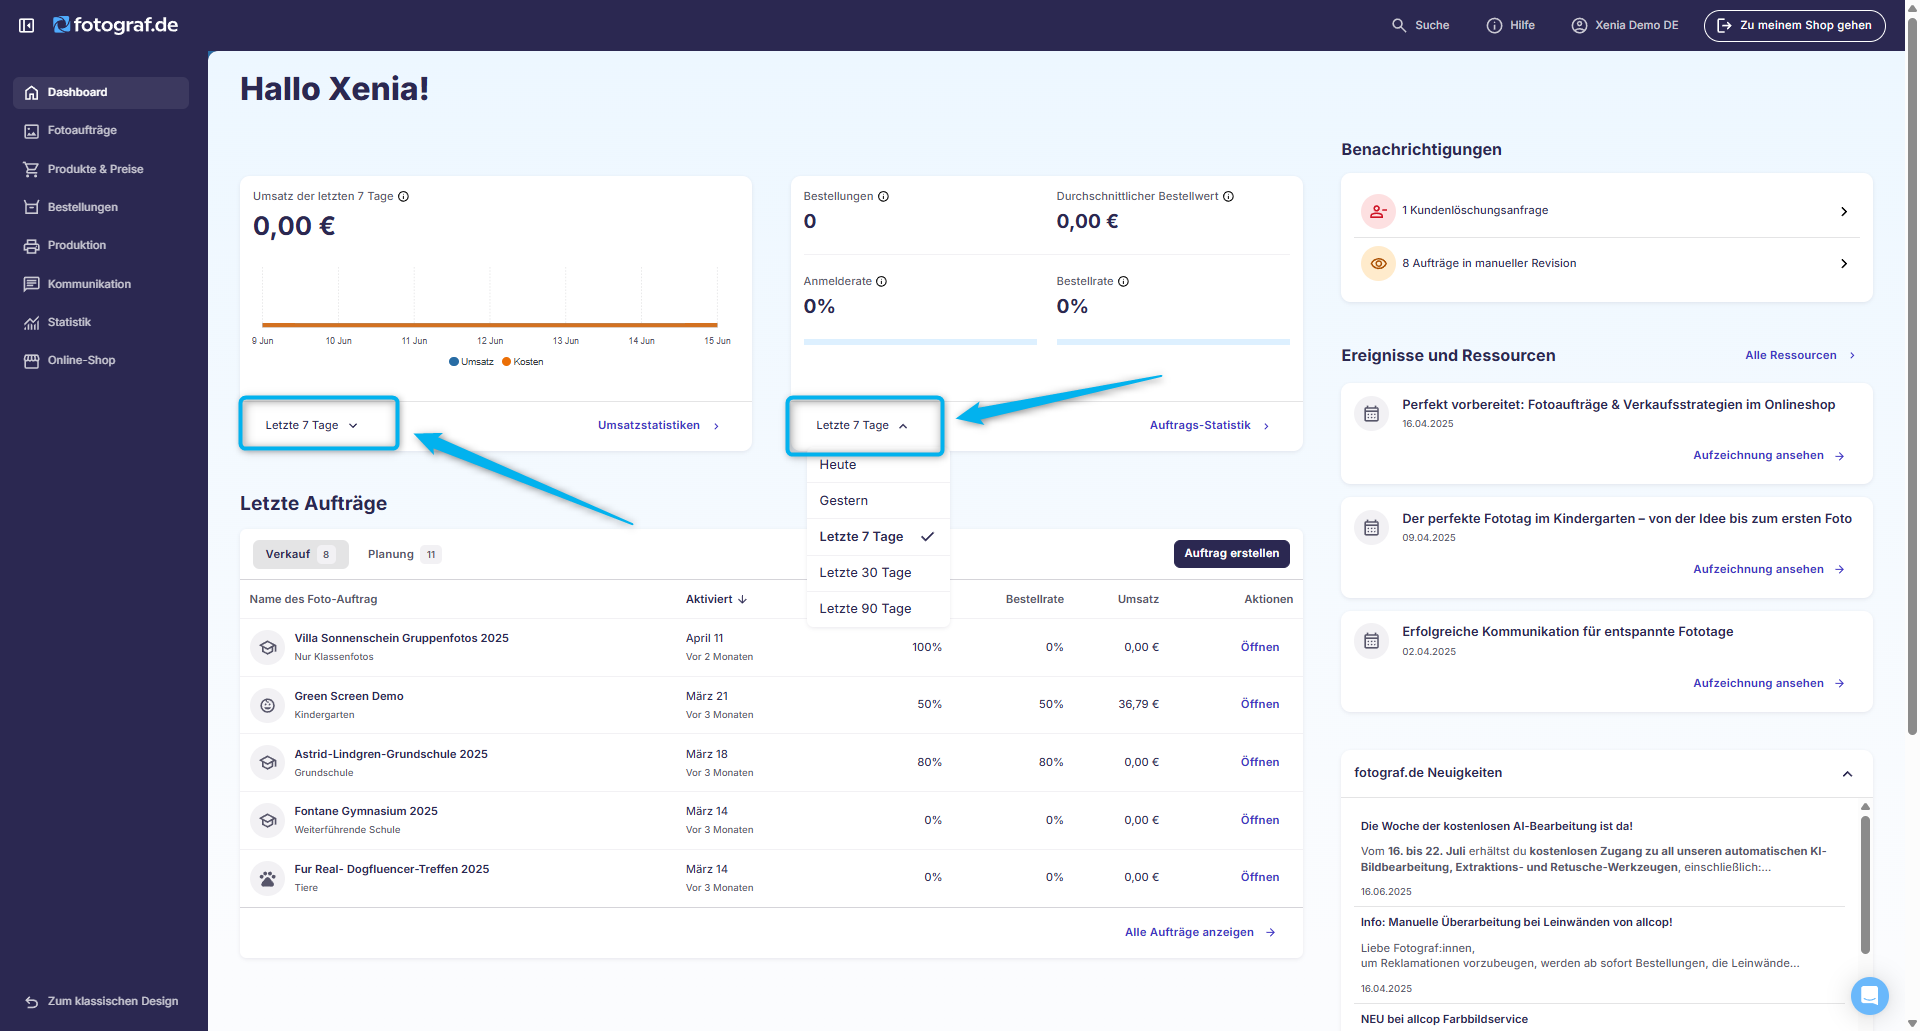Open Xenia Demo DE account menu
Screen dimensions: 1920x1031
click(x=1625, y=25)
